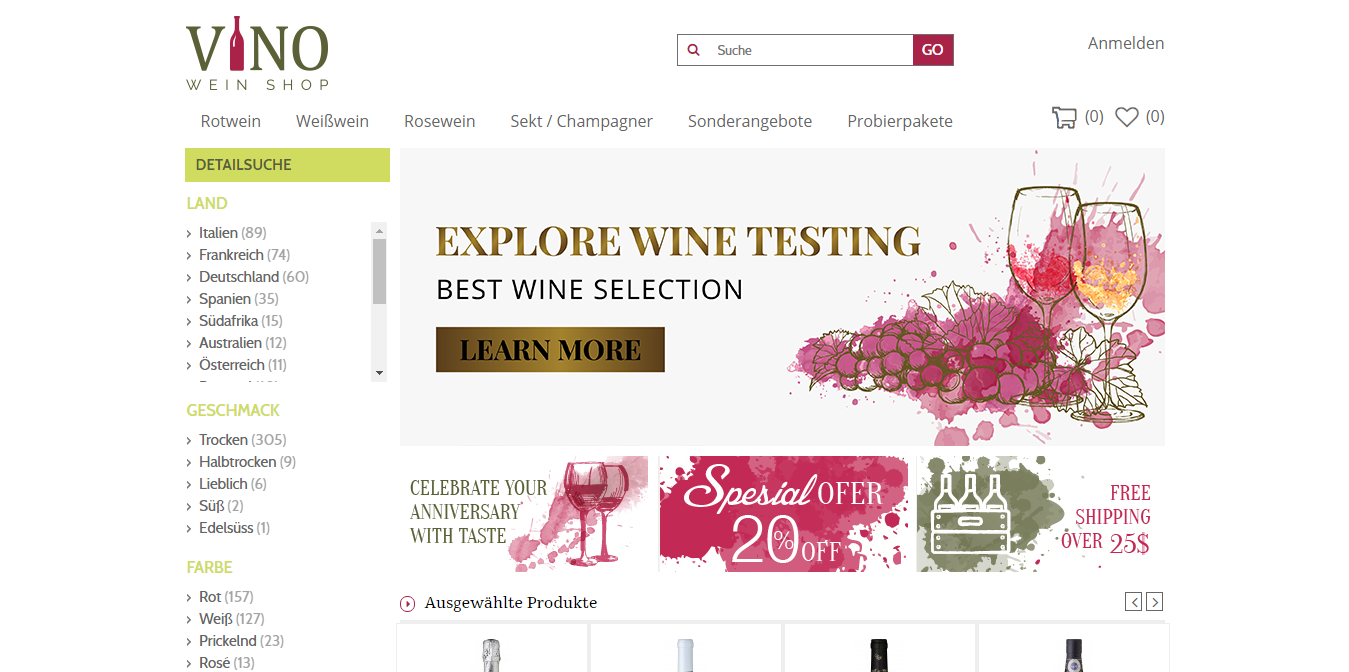Click the down arrow of the Land list scrollbar

[379, 374]
